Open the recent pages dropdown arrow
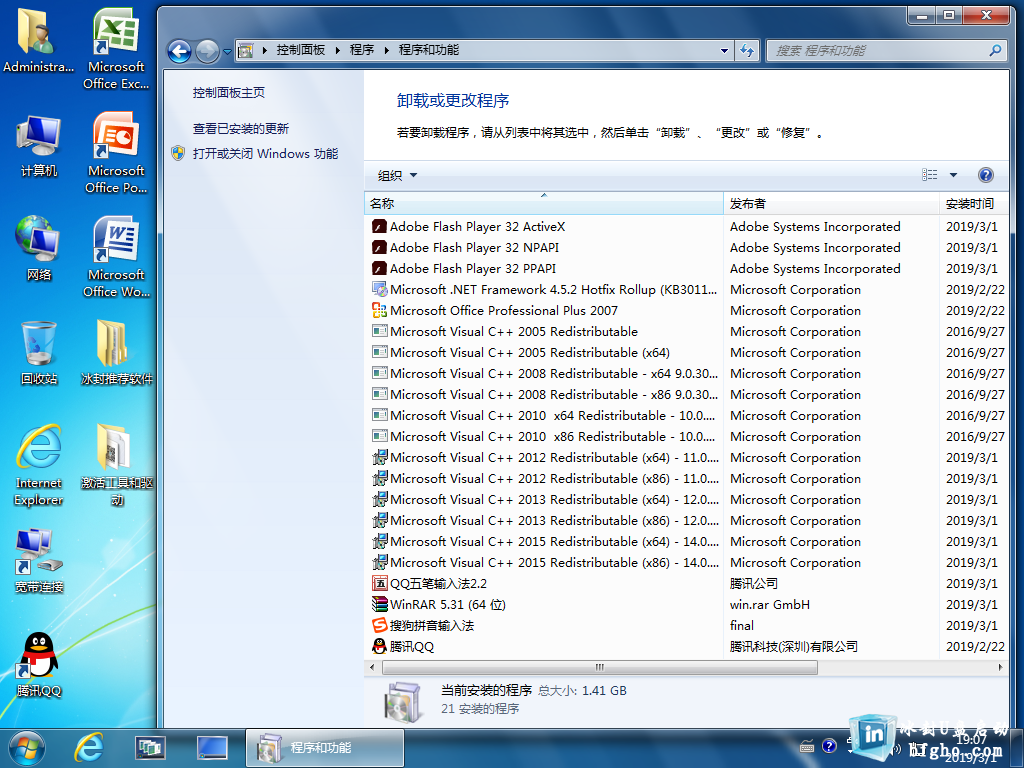This screenshot has width=1024, height=768. pyautogui.click(x=227, y=51)
